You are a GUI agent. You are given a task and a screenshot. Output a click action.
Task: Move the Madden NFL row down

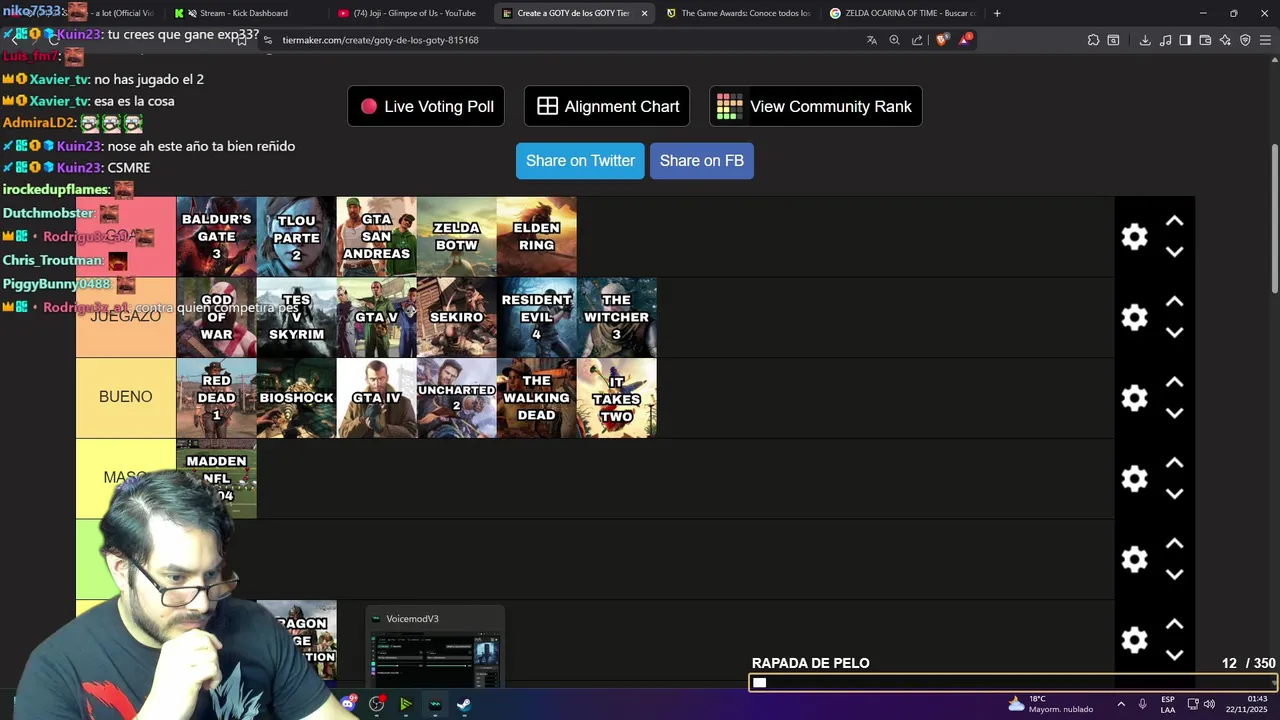coord(1175,494)
